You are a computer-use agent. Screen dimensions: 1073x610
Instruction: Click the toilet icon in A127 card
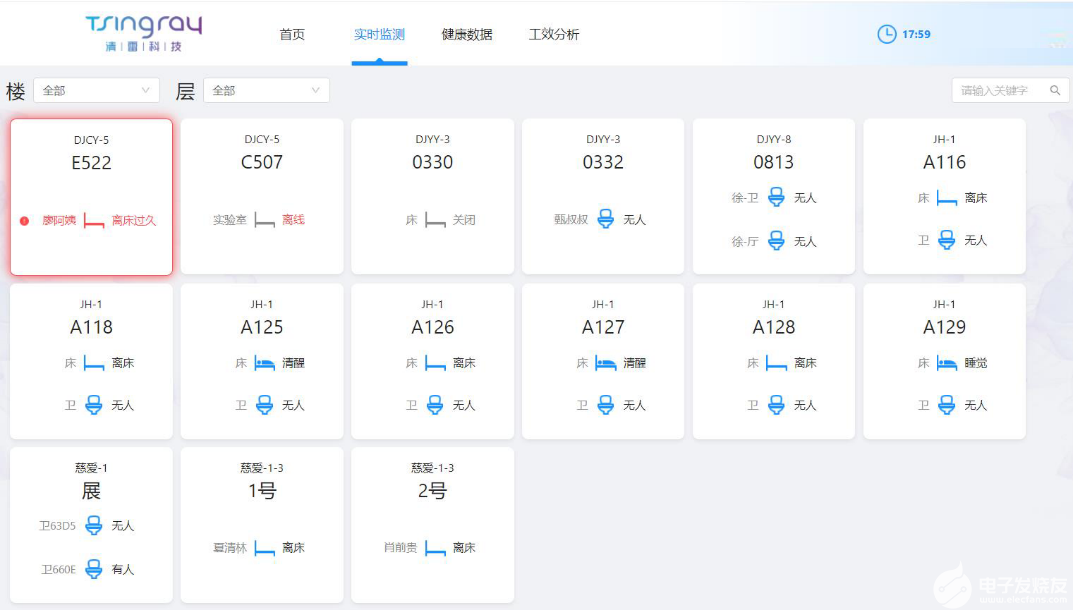pyautogui.click(x=606, y=405)
